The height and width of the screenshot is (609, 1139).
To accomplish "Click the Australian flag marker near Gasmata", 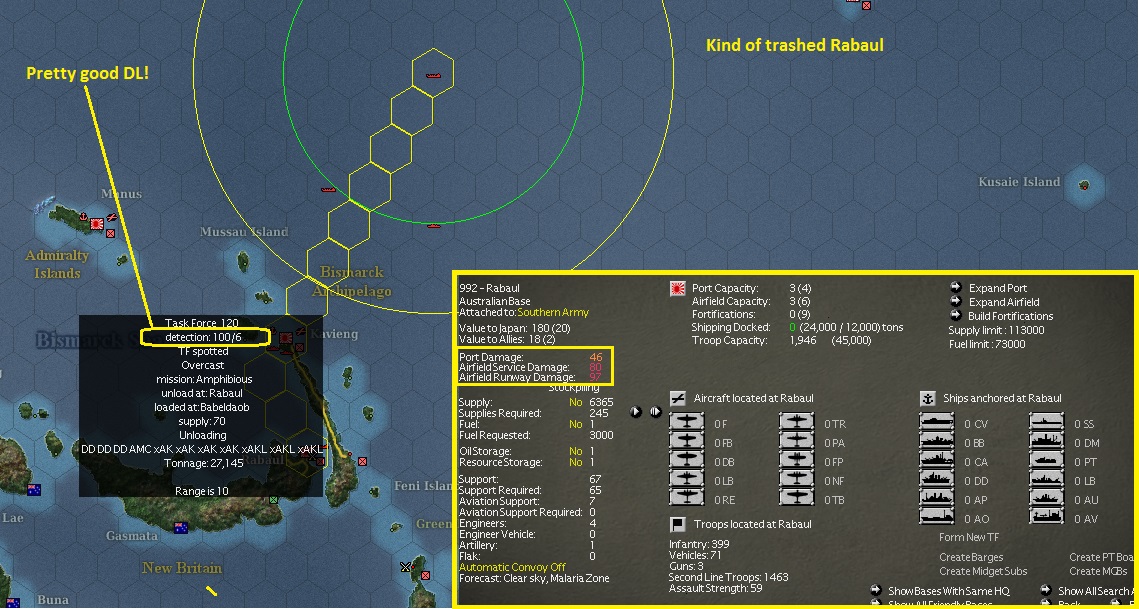I will coord(180,528).
